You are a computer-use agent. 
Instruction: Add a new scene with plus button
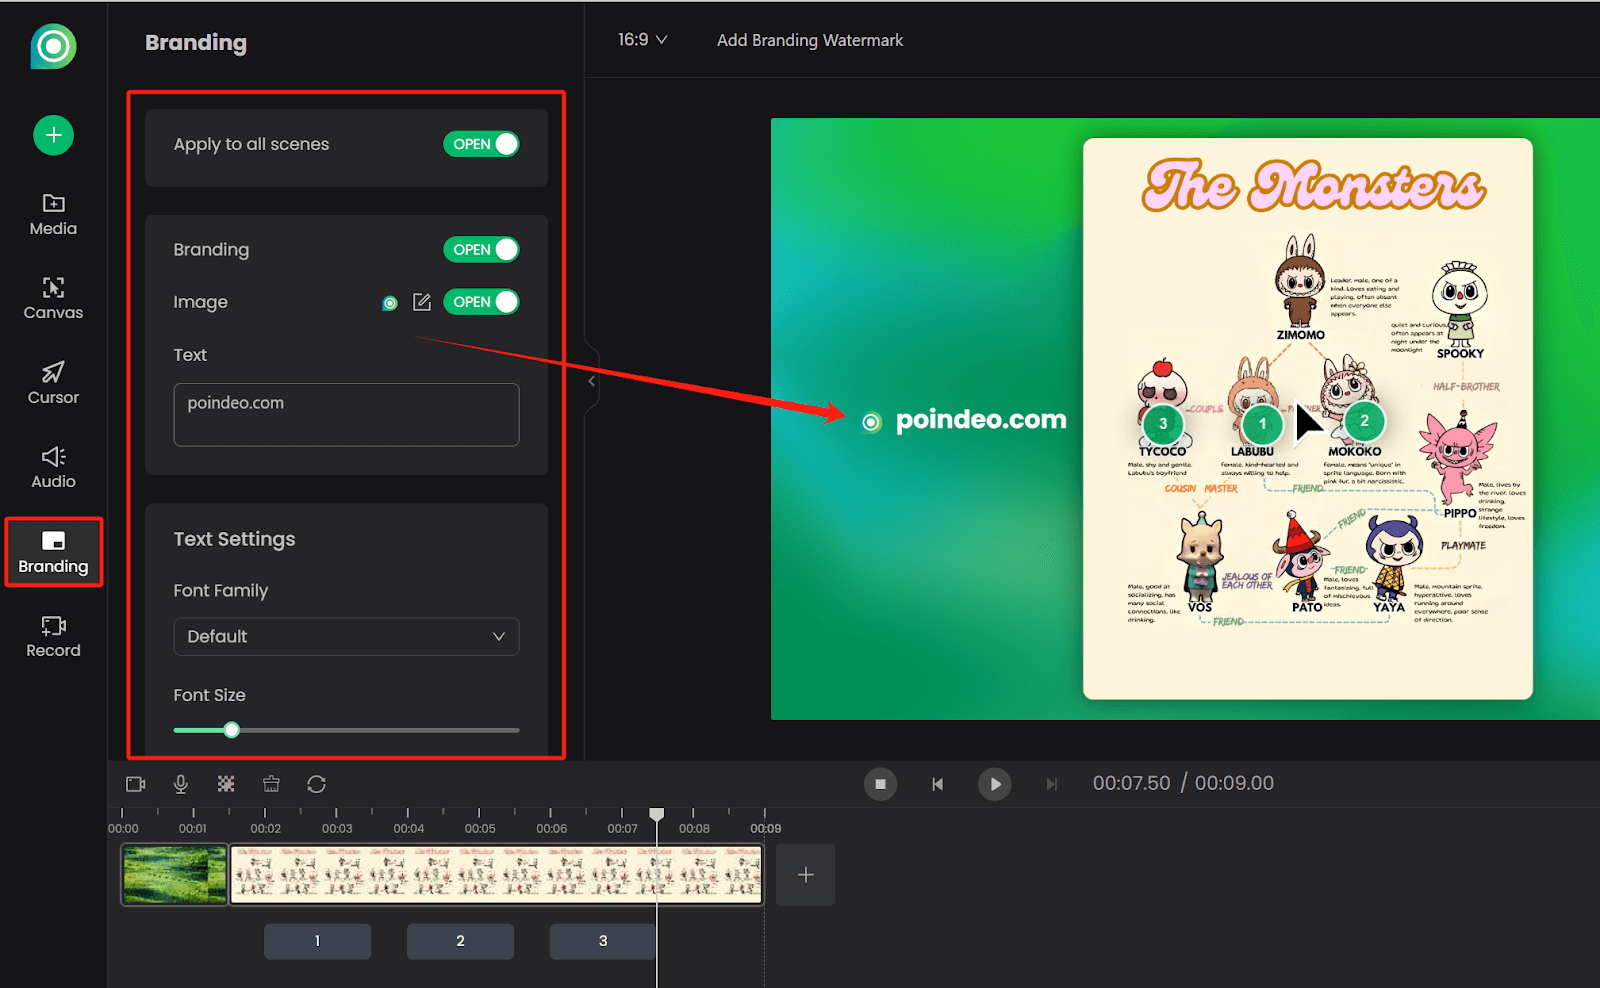click(x=806, y=875)
